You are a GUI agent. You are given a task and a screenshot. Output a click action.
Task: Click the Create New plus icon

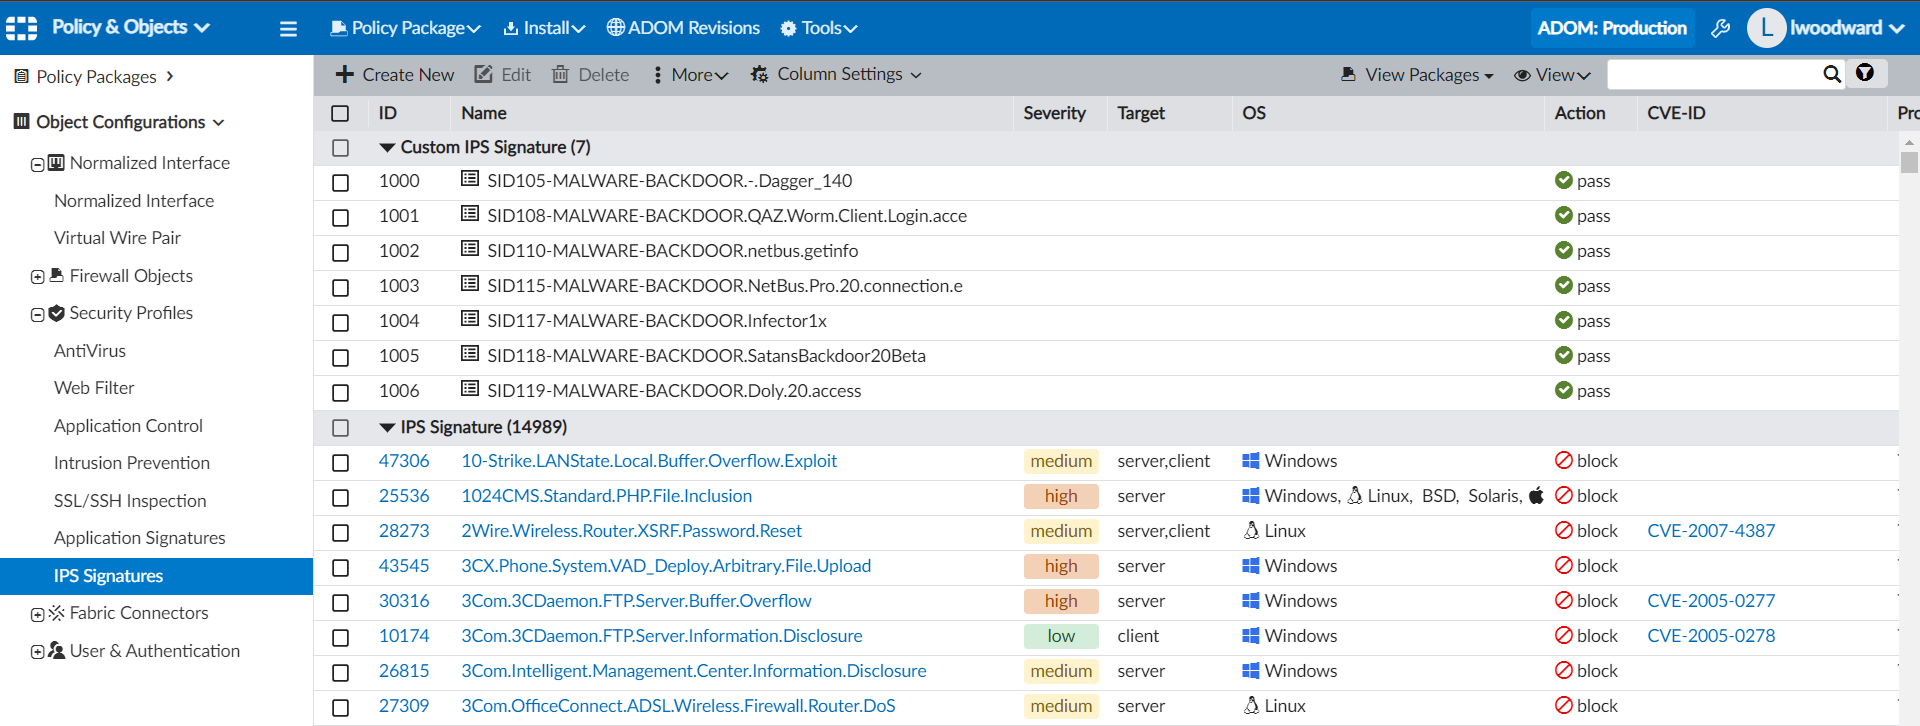(345, 75)
